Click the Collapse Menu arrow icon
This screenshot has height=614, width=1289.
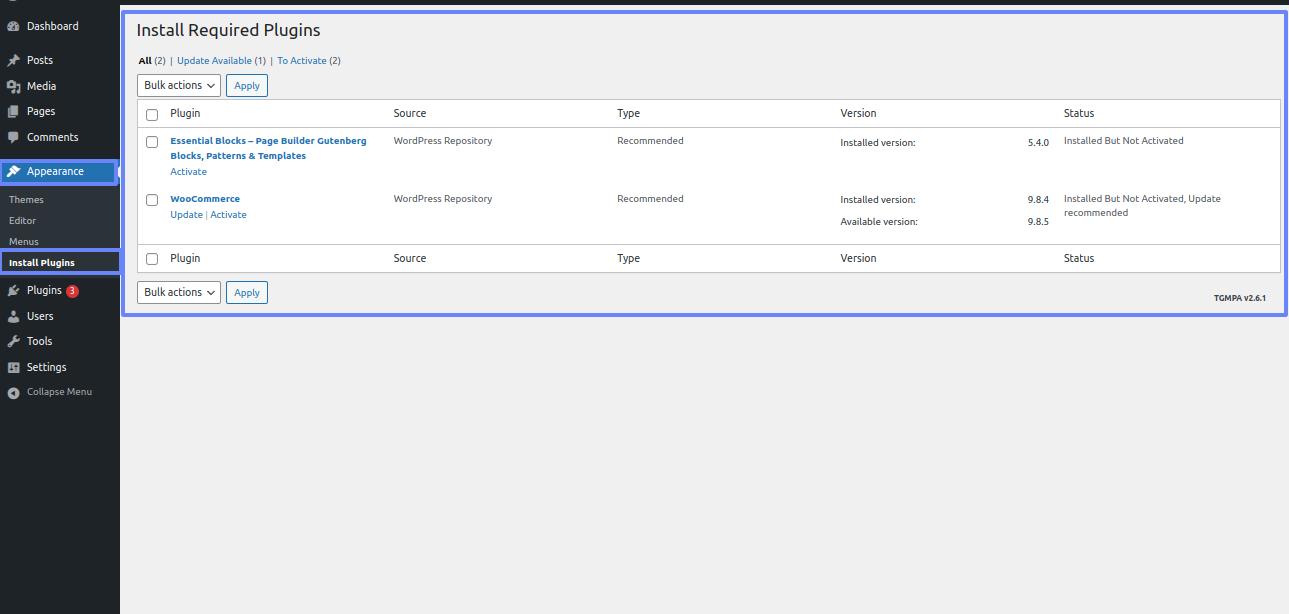[14, 392]
